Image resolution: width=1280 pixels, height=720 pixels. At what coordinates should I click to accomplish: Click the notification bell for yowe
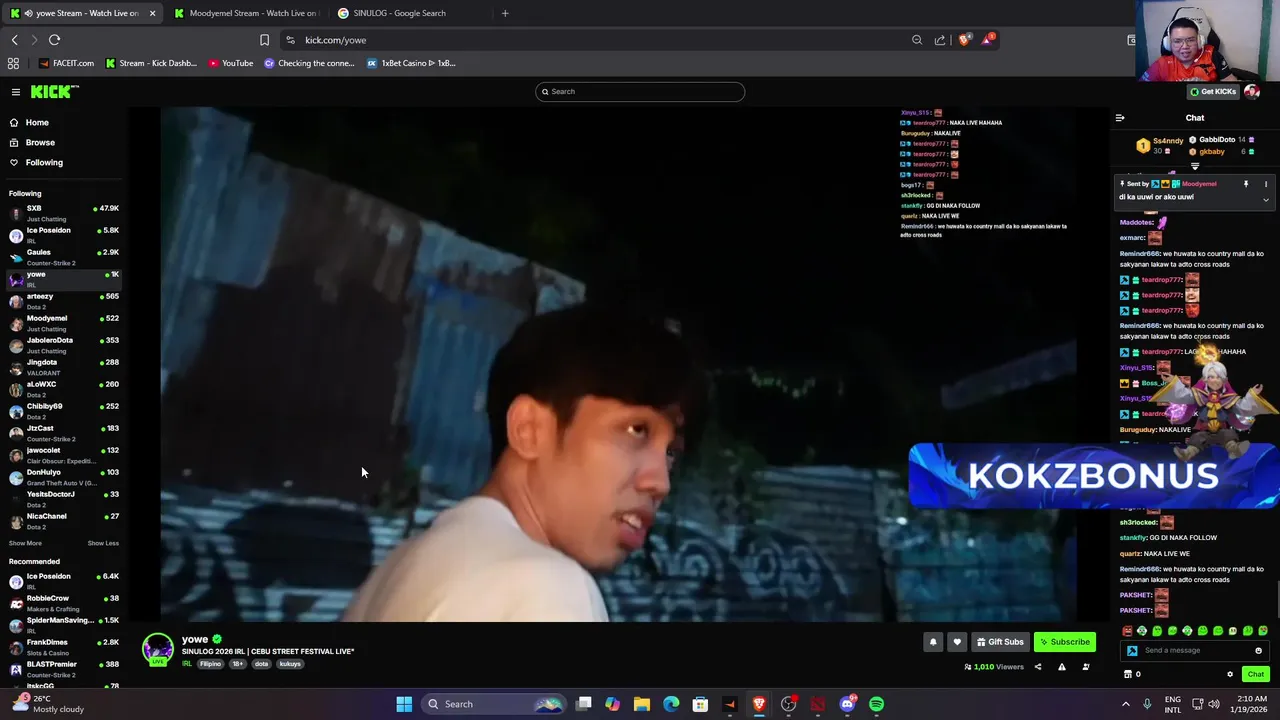pos(933,642)
